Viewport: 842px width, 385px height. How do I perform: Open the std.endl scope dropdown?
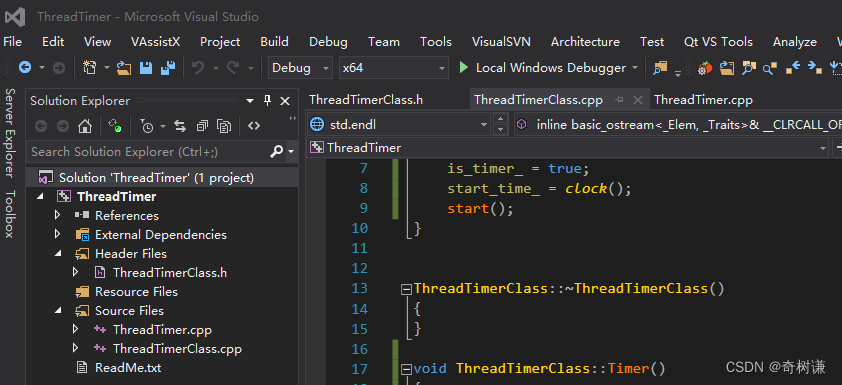pyautogui.click(x=484, y=125)
